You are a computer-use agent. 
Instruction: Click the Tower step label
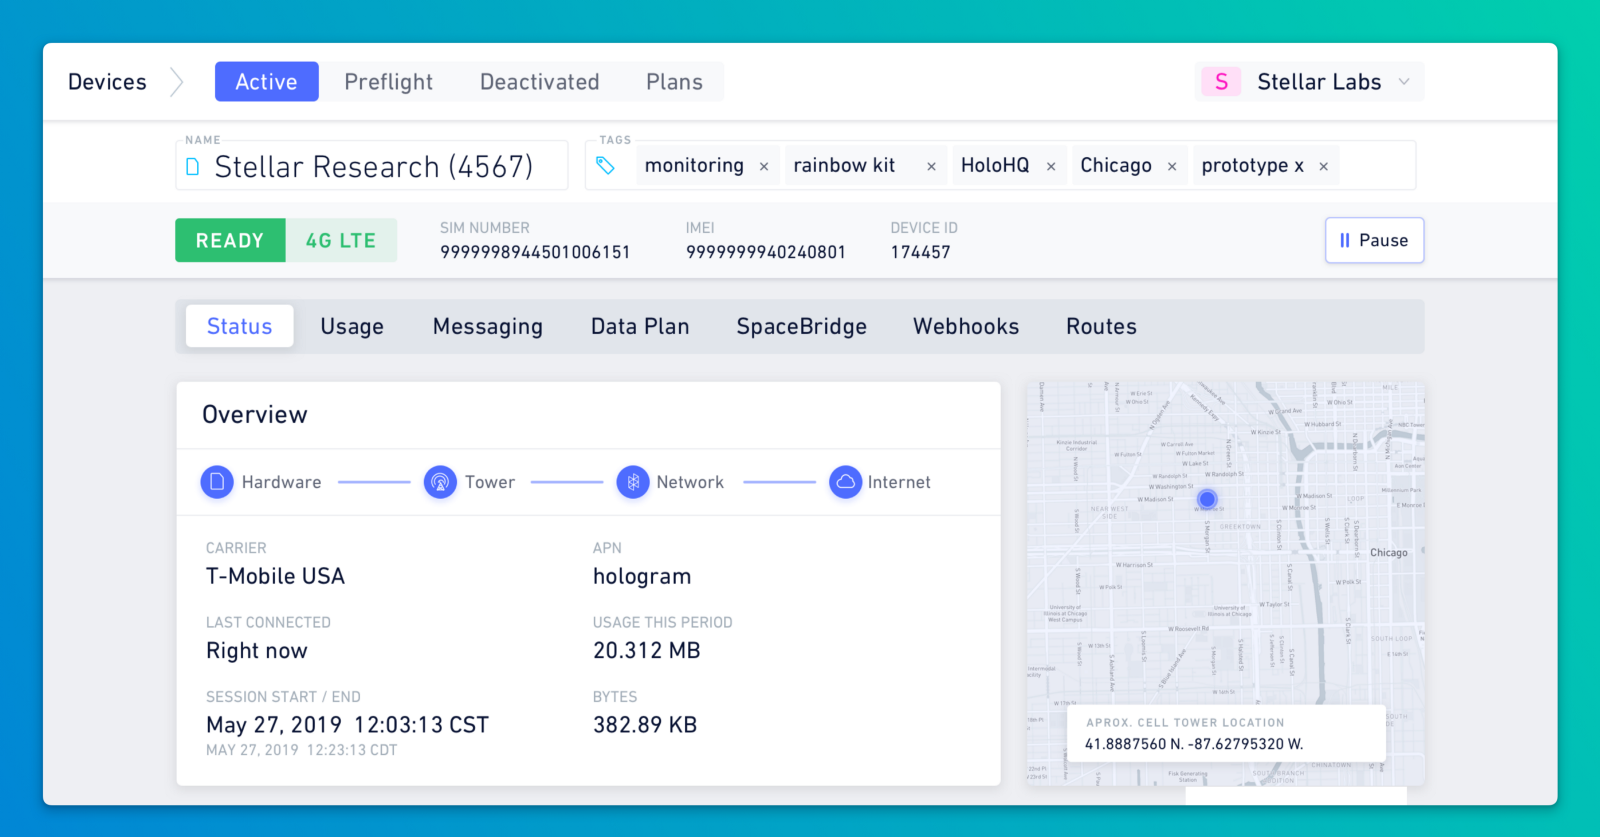[490, 482]
